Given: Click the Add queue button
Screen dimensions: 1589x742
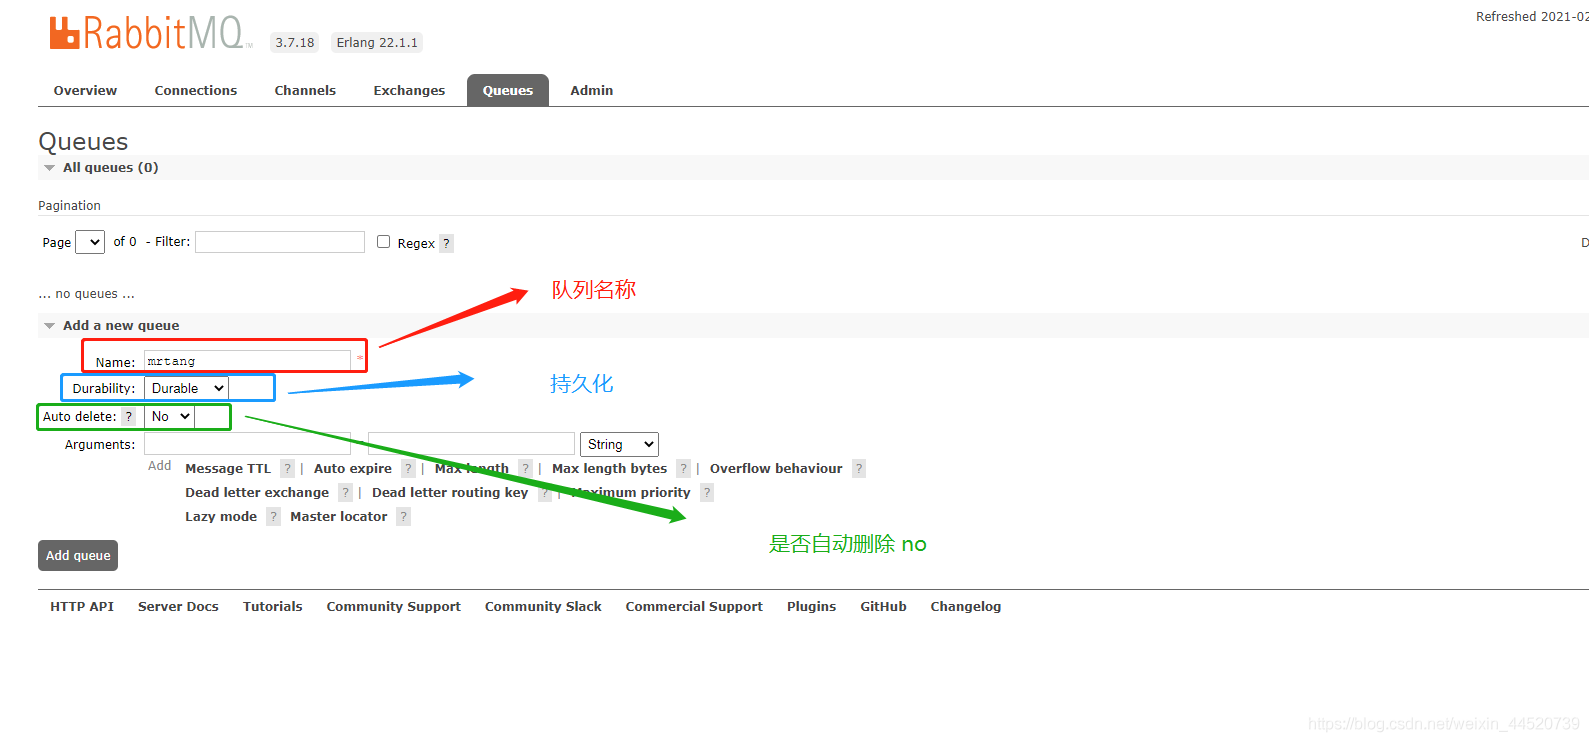Looking at the screenshot, I should (78, 556).
